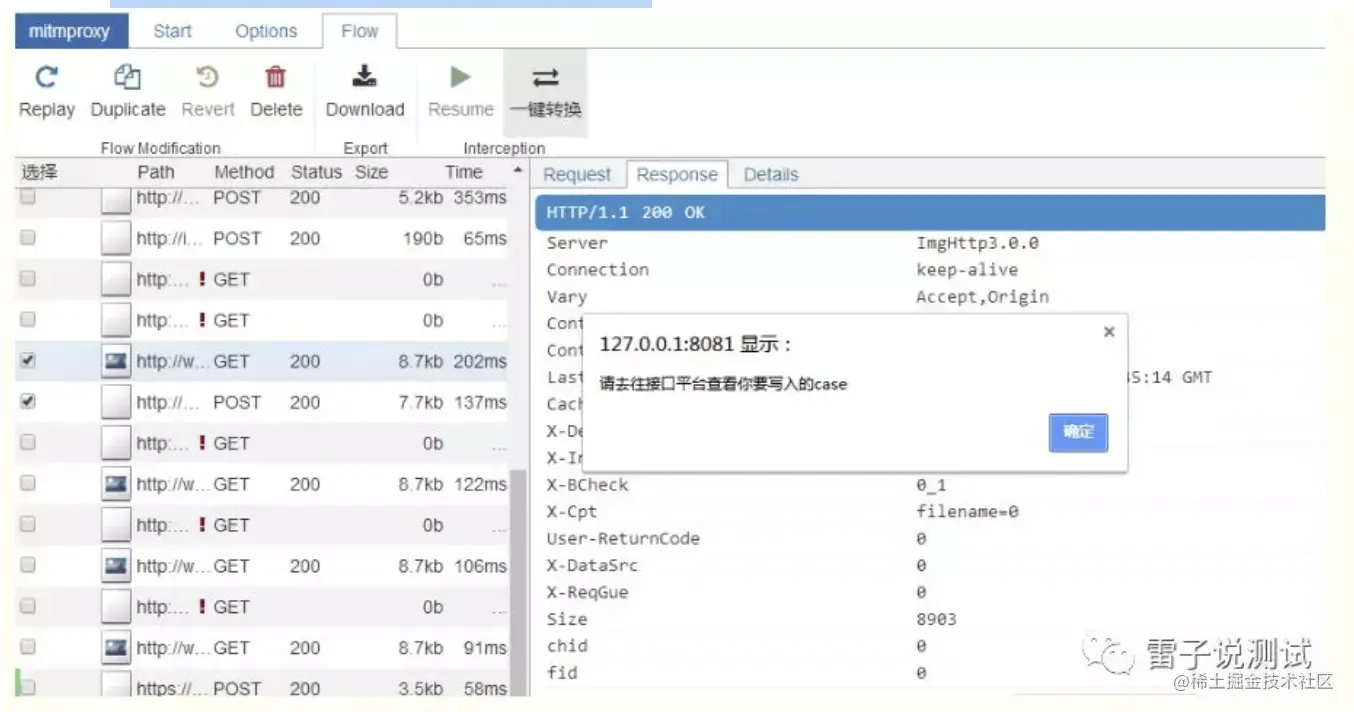
Task: Tick the checkbox on the 353ms POST row
Action: click(x=28, y=197)
